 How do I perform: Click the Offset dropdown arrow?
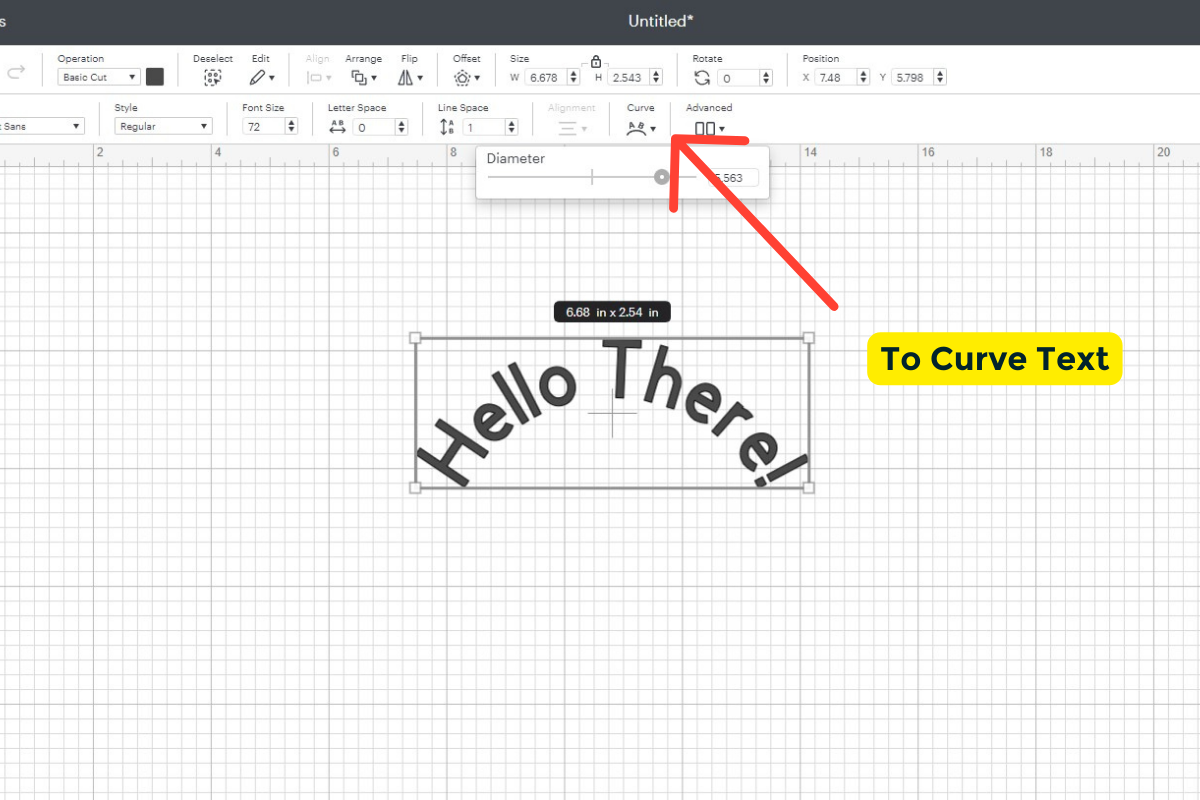(x=477, y=78)
